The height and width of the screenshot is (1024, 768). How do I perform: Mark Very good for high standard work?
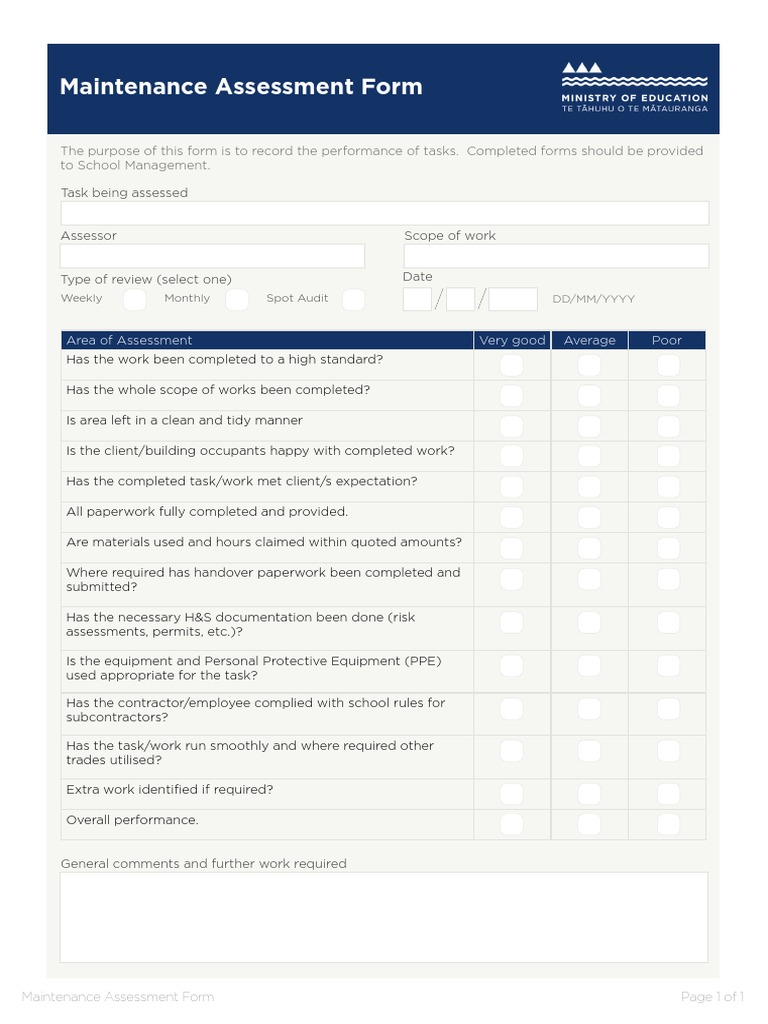(x=511, y=365)
